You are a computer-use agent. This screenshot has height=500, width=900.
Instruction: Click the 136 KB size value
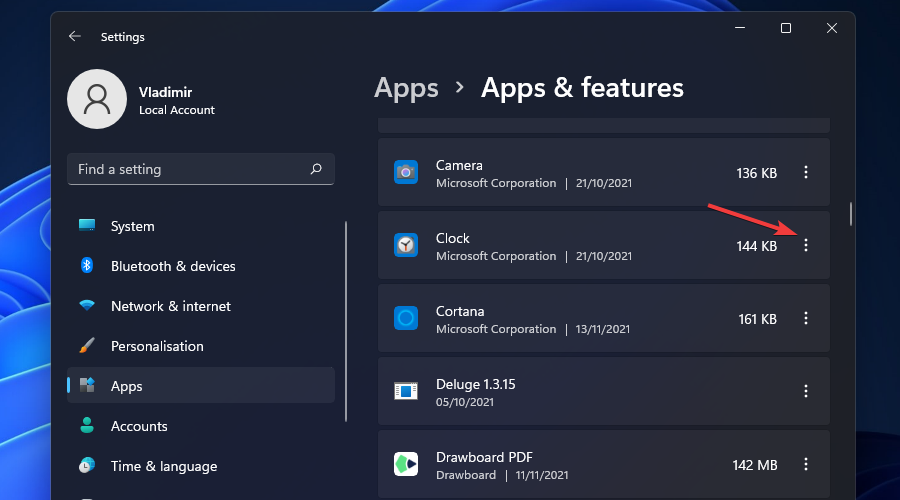point(757,173)
